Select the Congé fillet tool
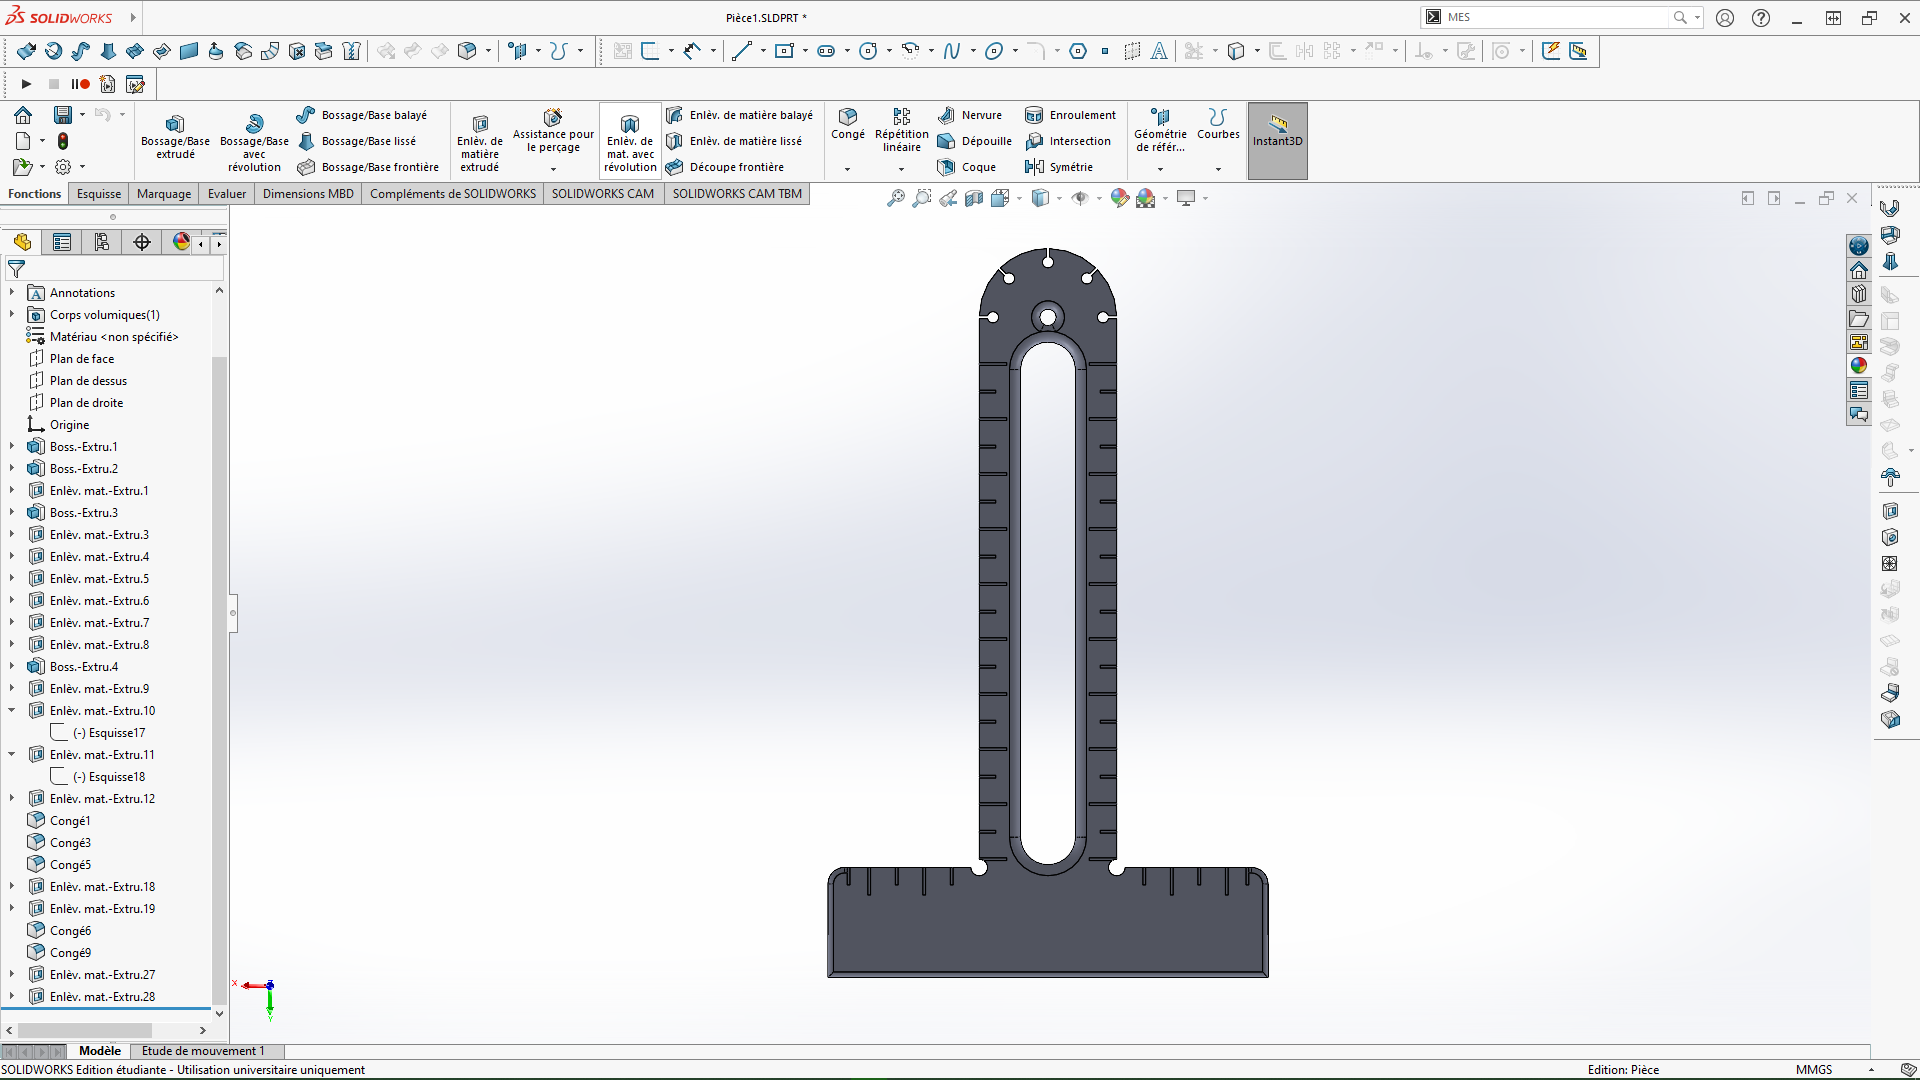The image size is (1920, 1080). [847, 124]
